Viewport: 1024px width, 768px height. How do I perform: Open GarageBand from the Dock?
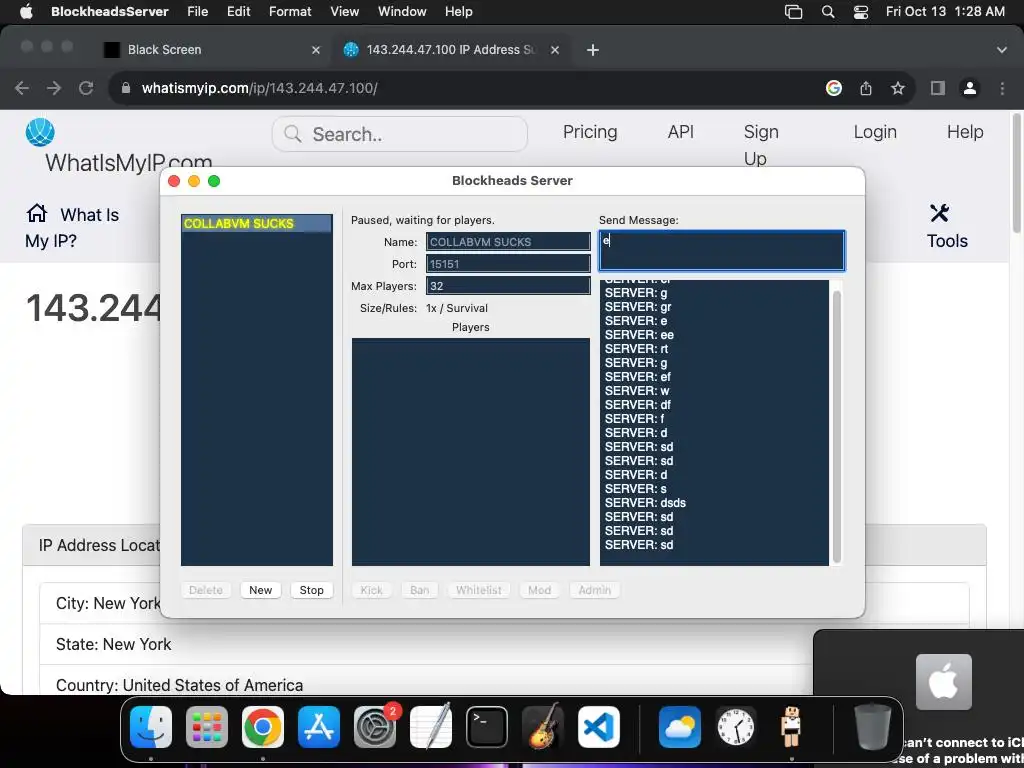point(543,727)
